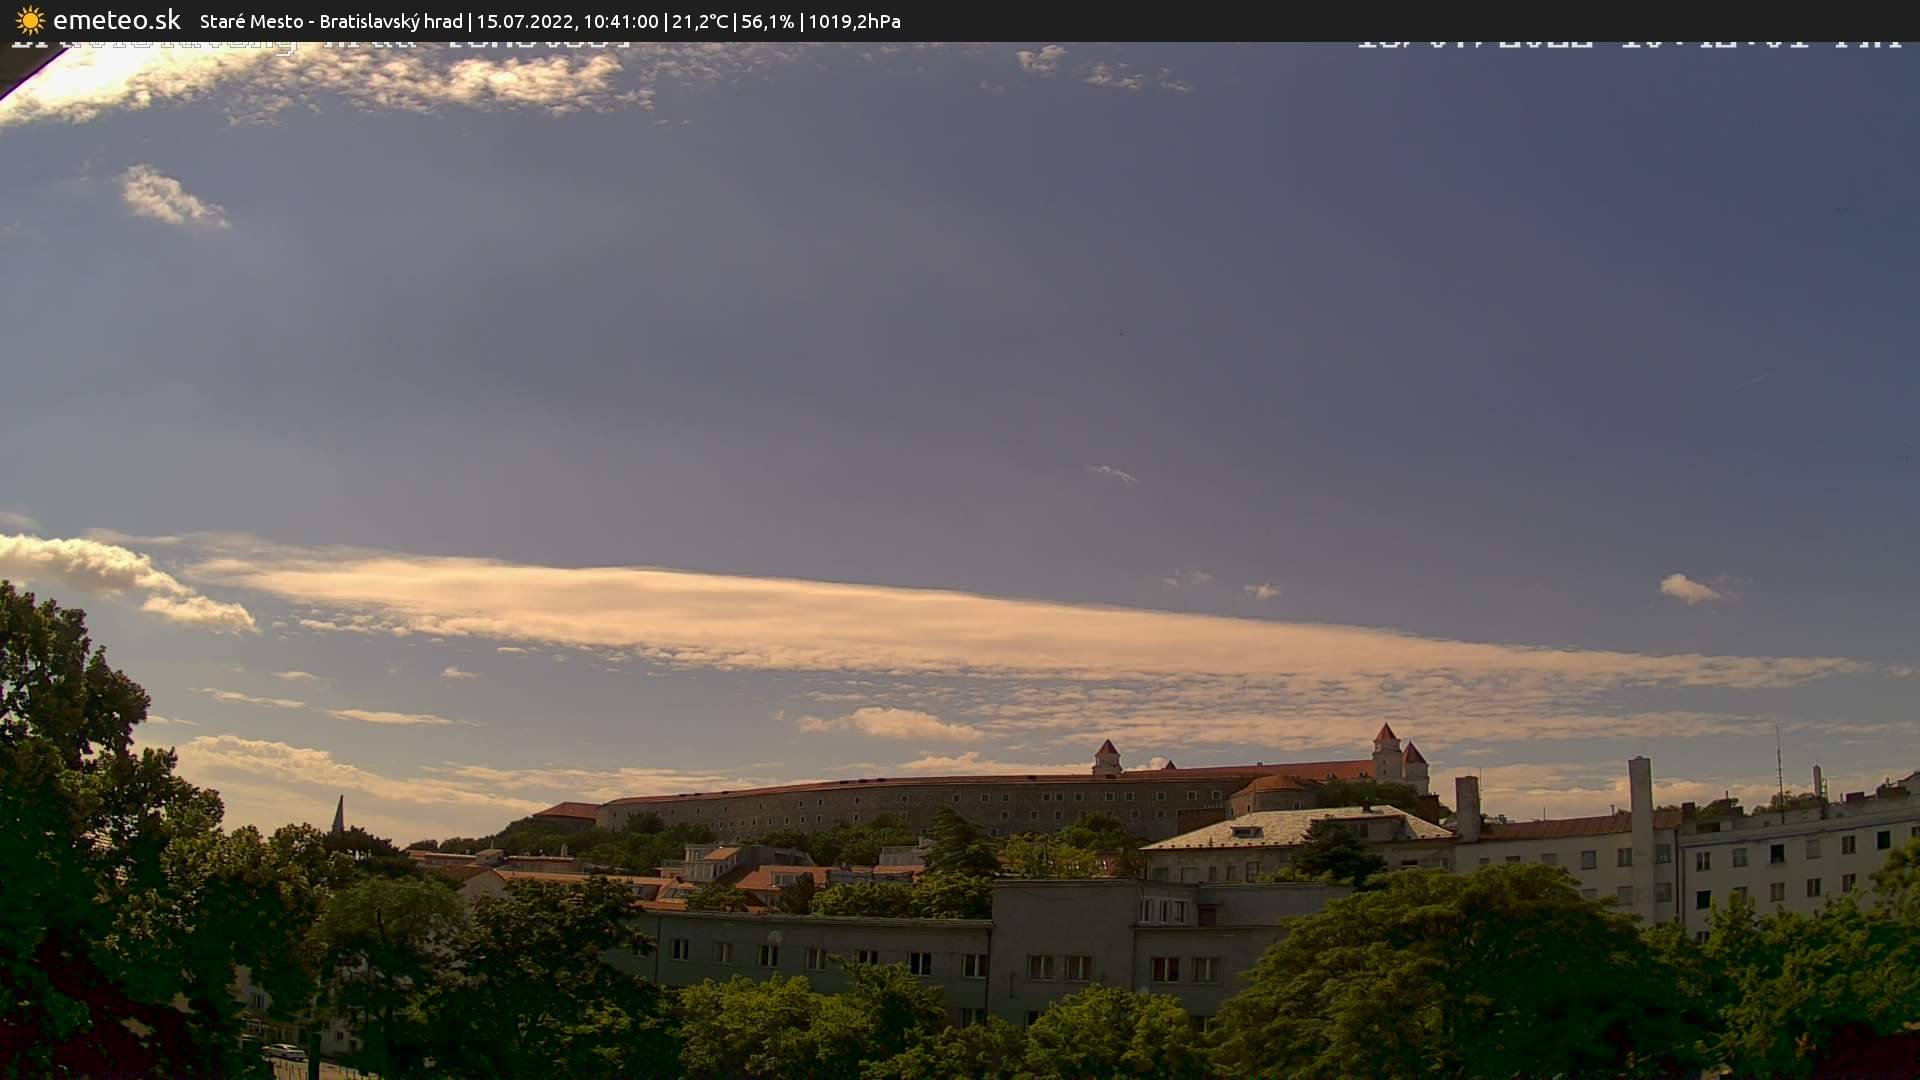Click the pressure reading 1019,2hPa

point(855,20)
